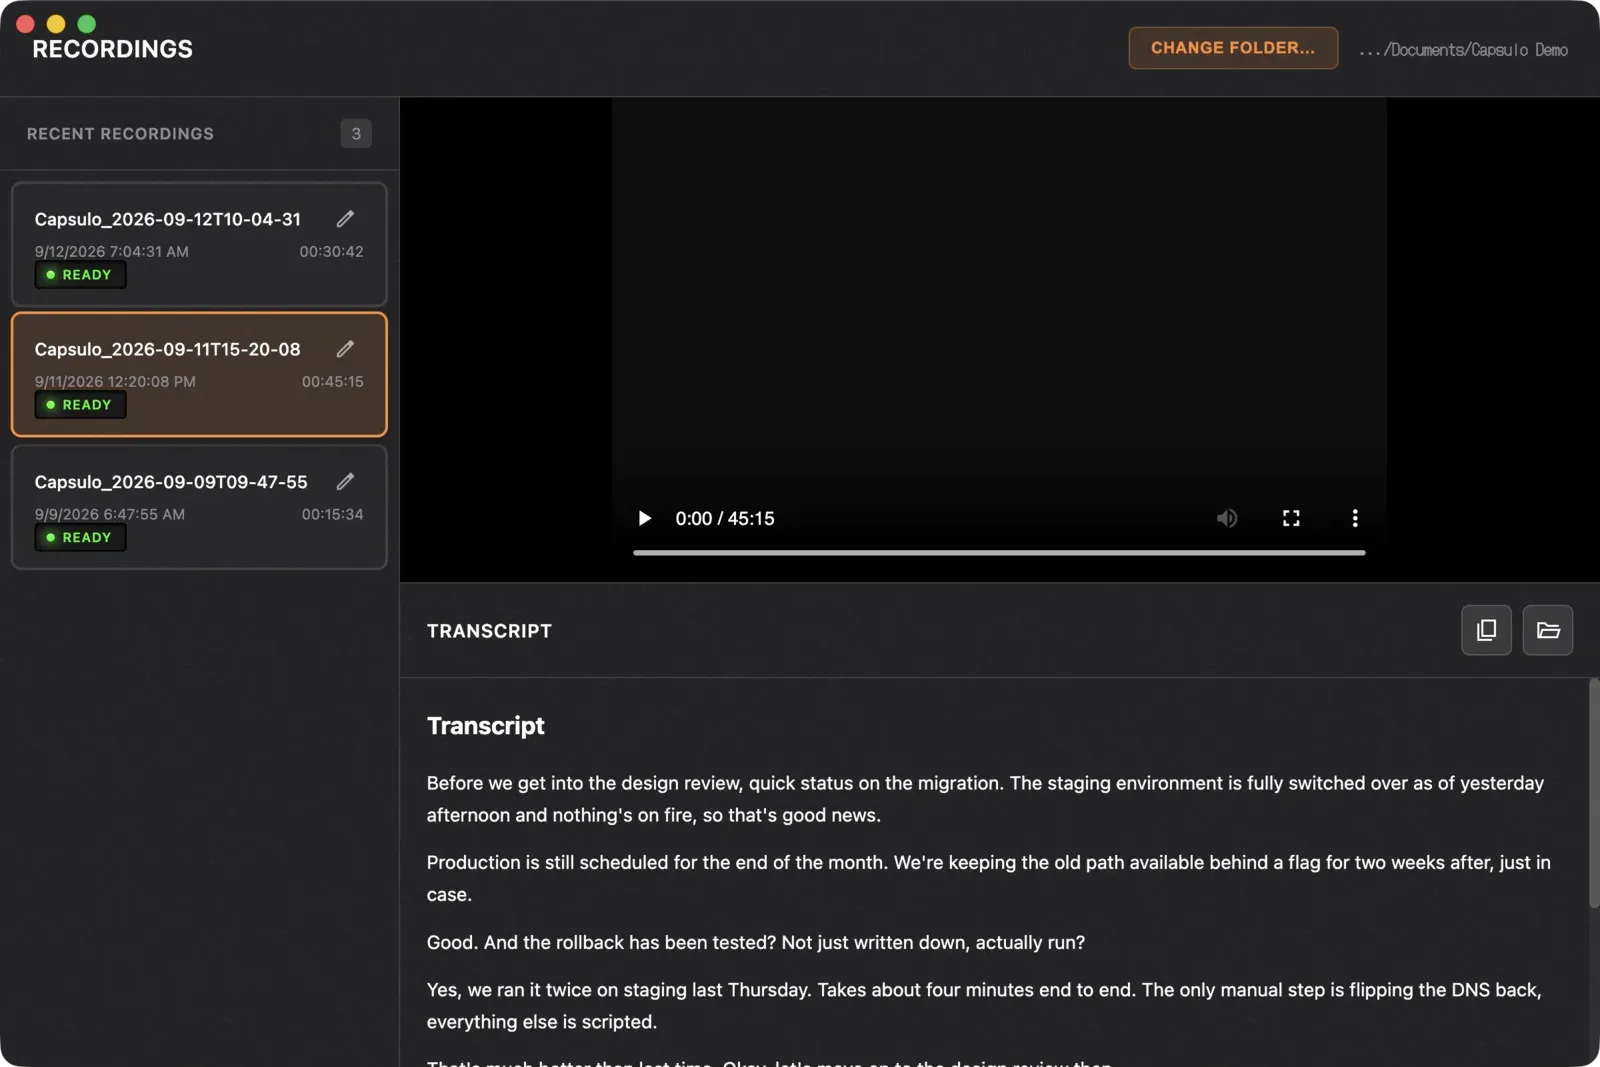This screenshot has width=1600, height=1067.
Task: Click the READY status of the 9/12/2026 recording
Action: click(80, 275)
